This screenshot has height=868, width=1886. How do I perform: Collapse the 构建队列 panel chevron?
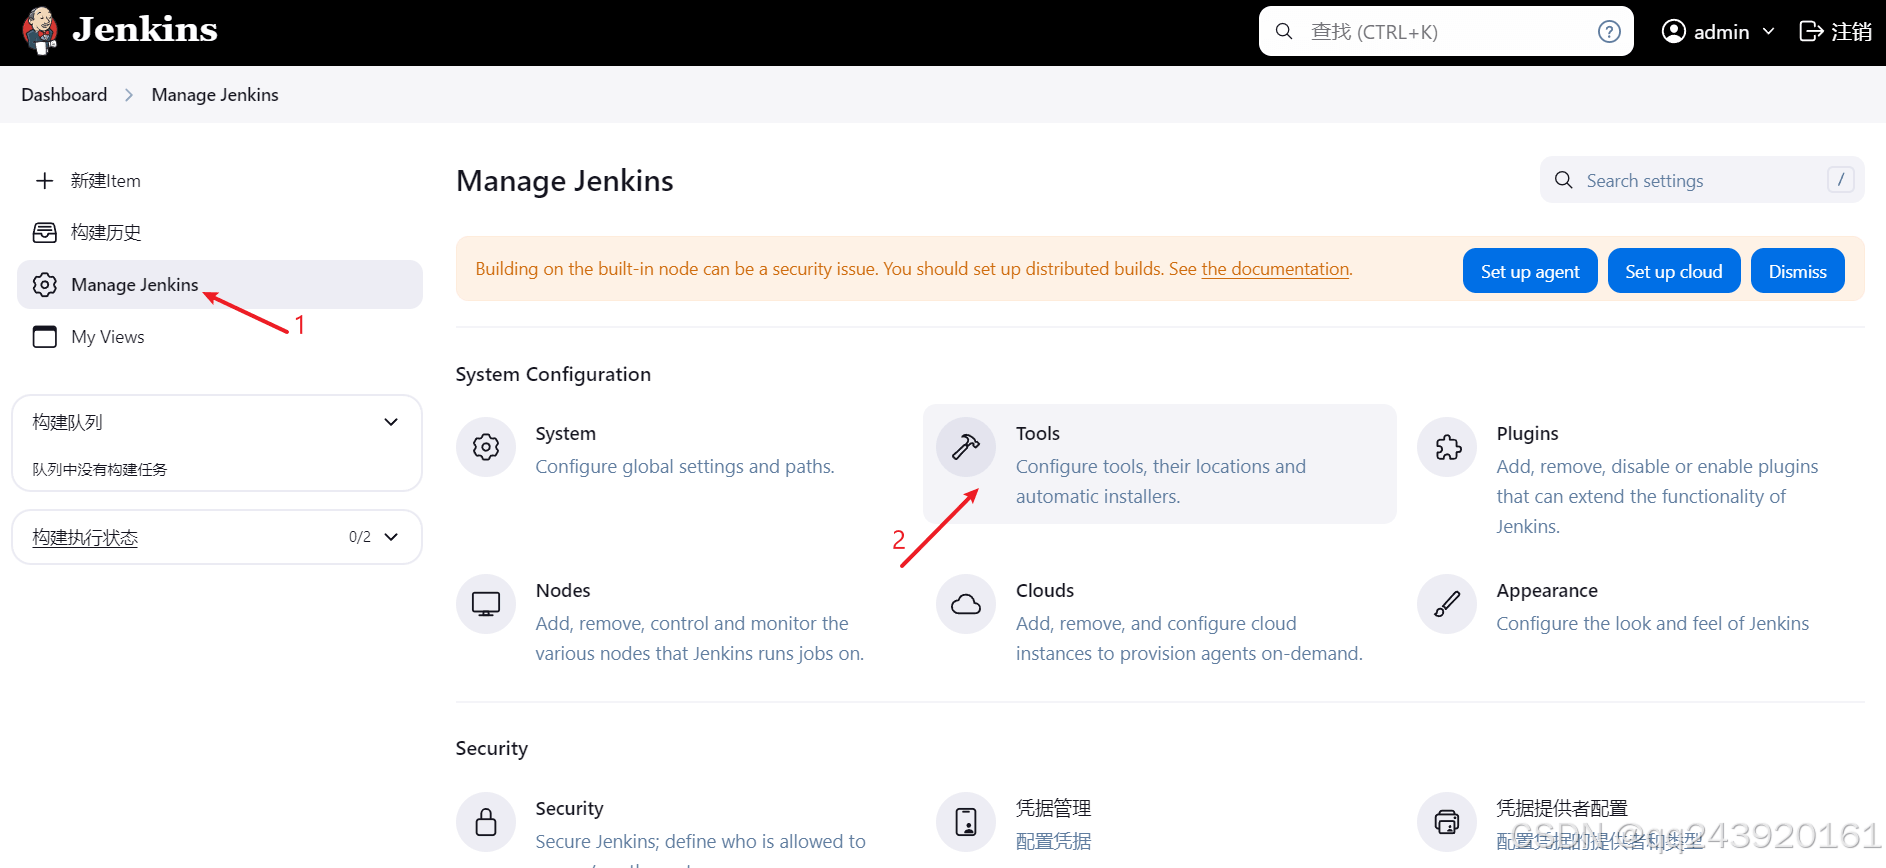[x=391, y=422]
